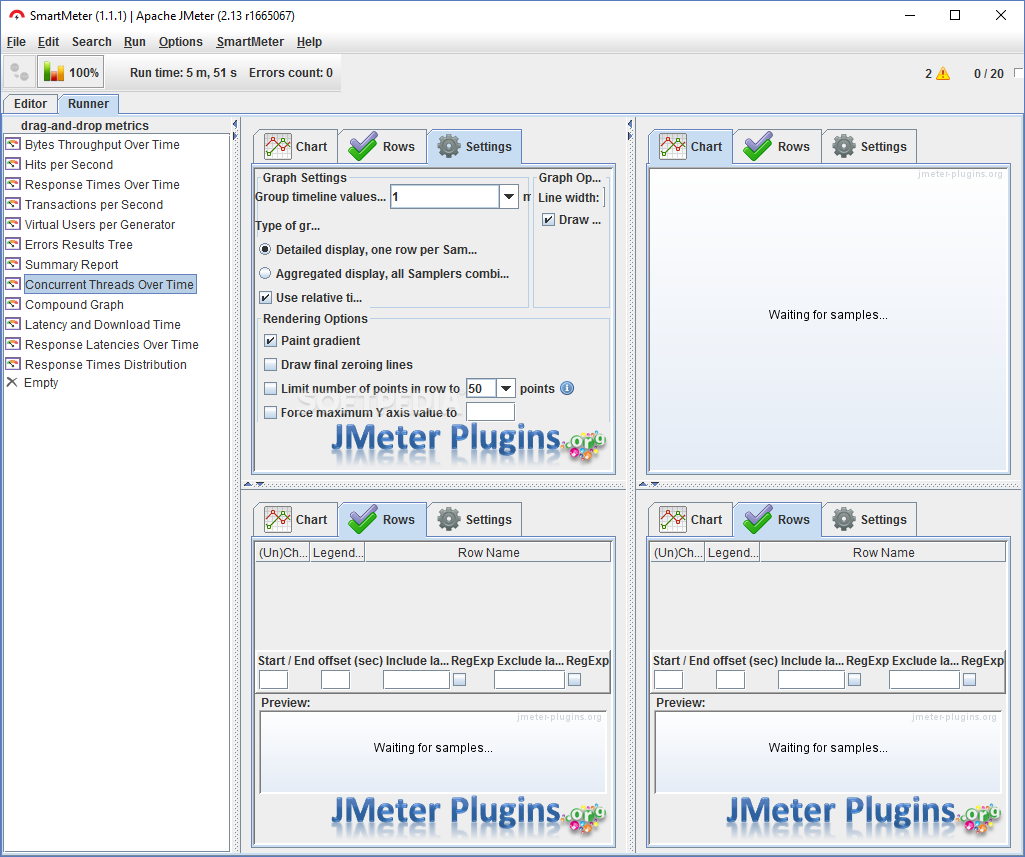The image size is (1025, 857).
Task: Click the Response Latencies Over Time icon
Action: pos(12,344)
